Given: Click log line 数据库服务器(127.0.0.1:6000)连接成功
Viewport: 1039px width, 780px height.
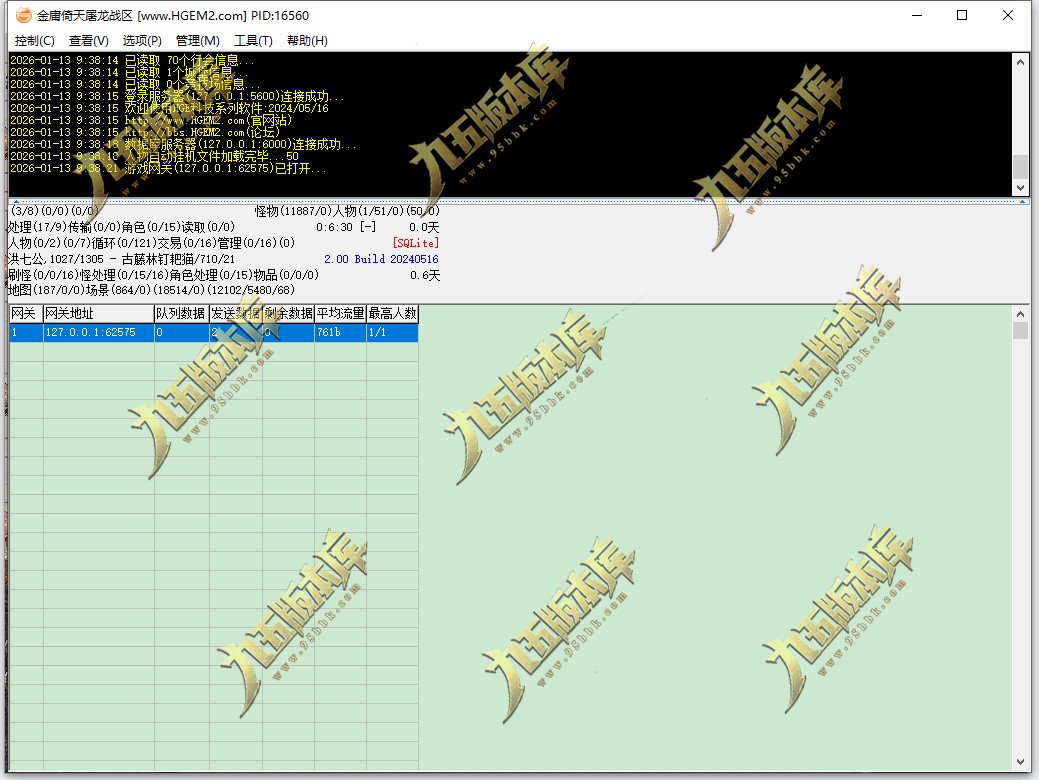Looking at the screenshot, I should click(x=184, y=144).
